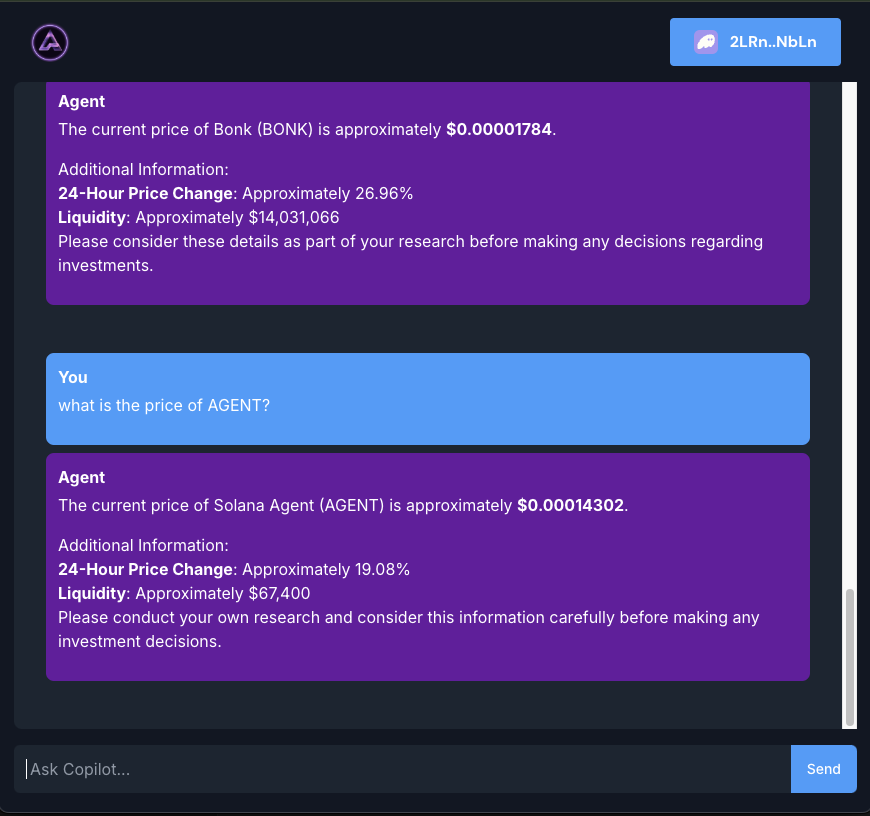Click the Agent label in the Solana Agent reply
870x816 pixels.
pyautogui.click(x=82, y=478)
